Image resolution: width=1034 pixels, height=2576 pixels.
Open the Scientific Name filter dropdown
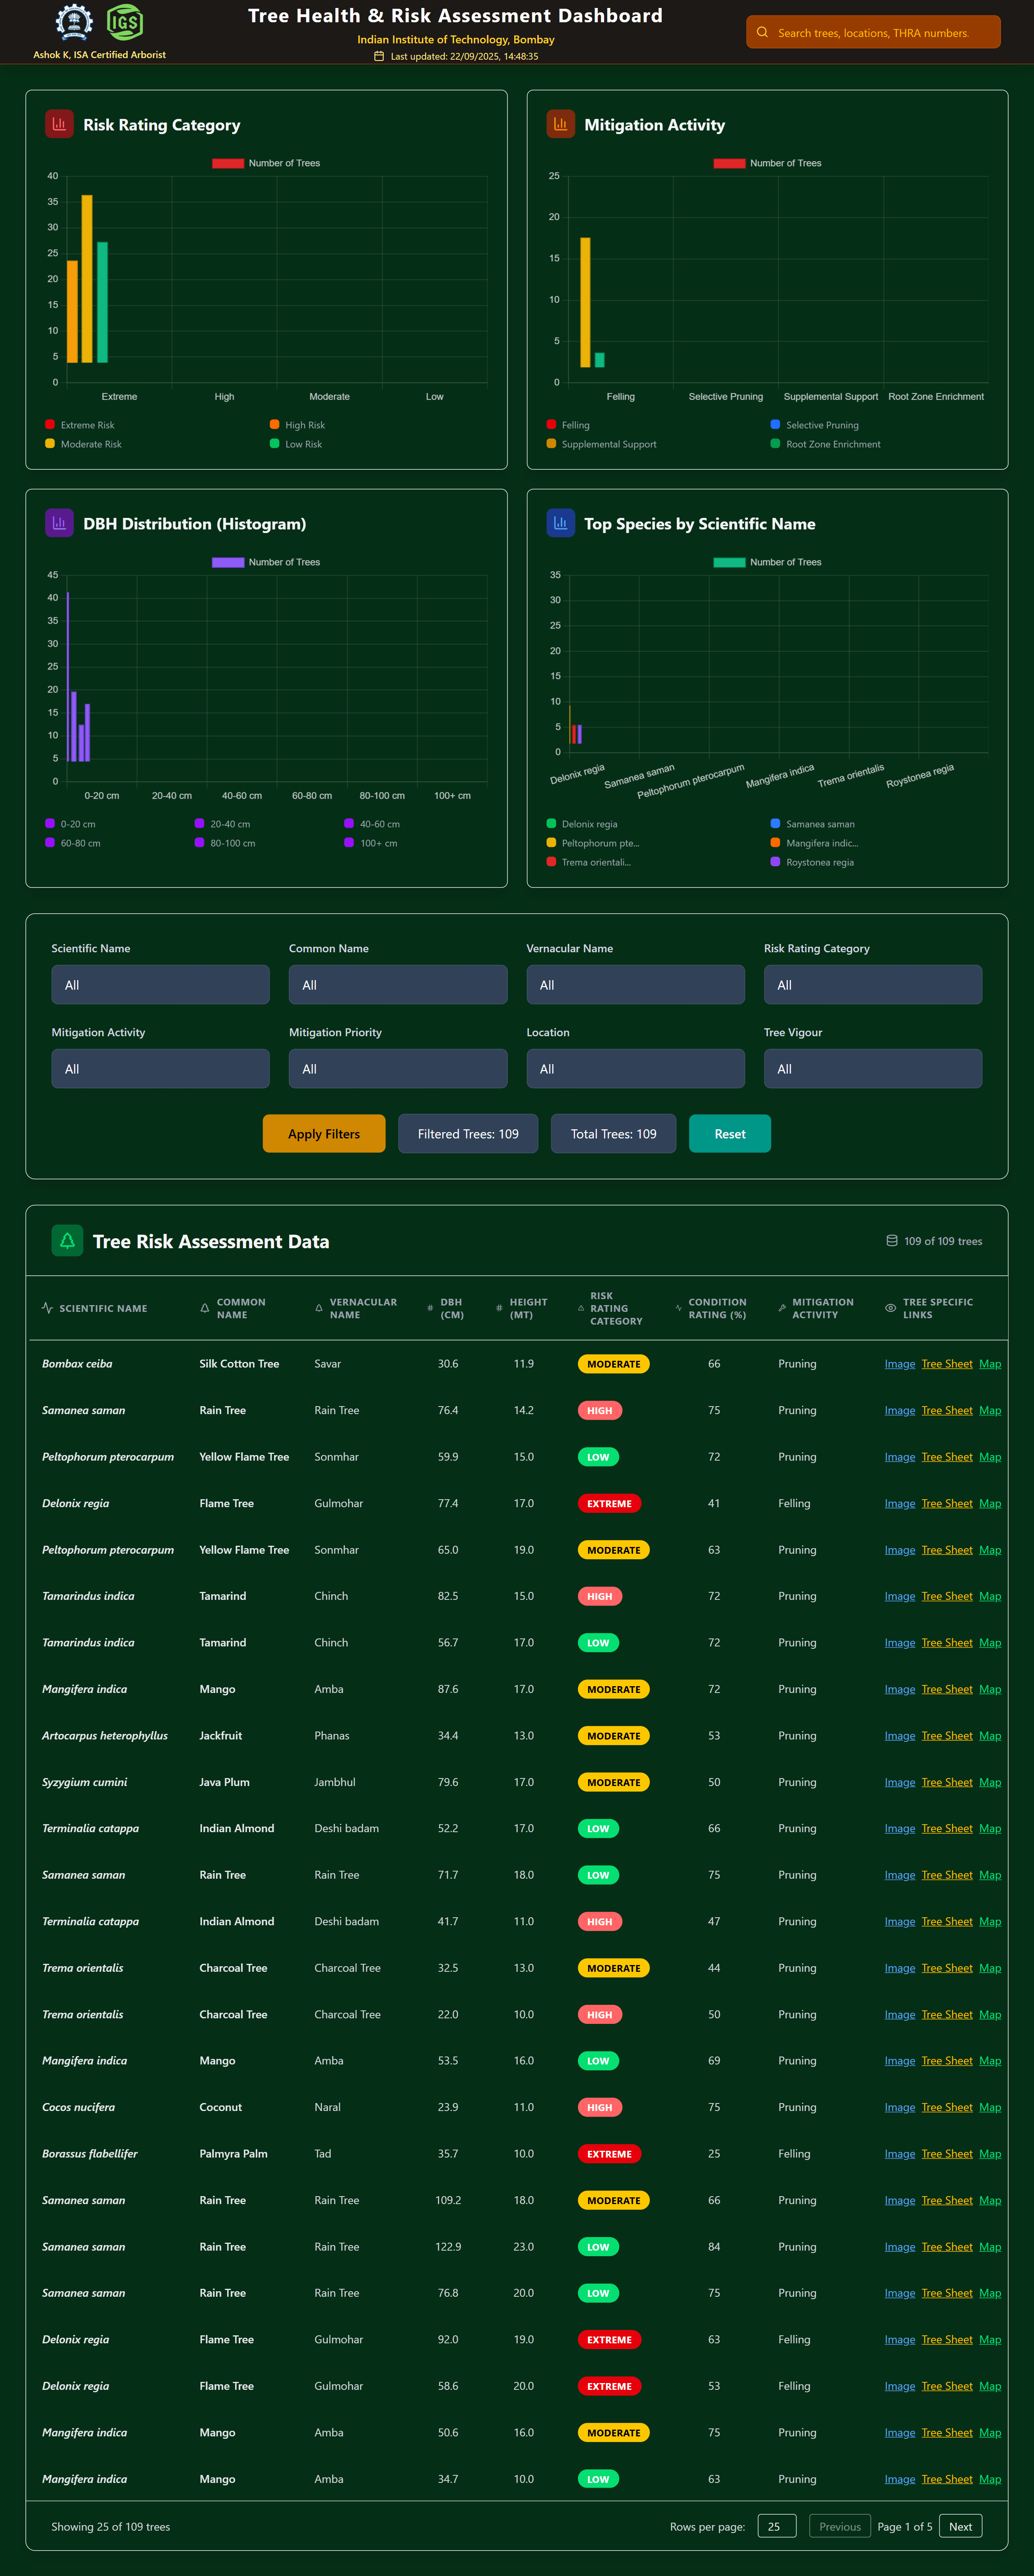(160, 985)
